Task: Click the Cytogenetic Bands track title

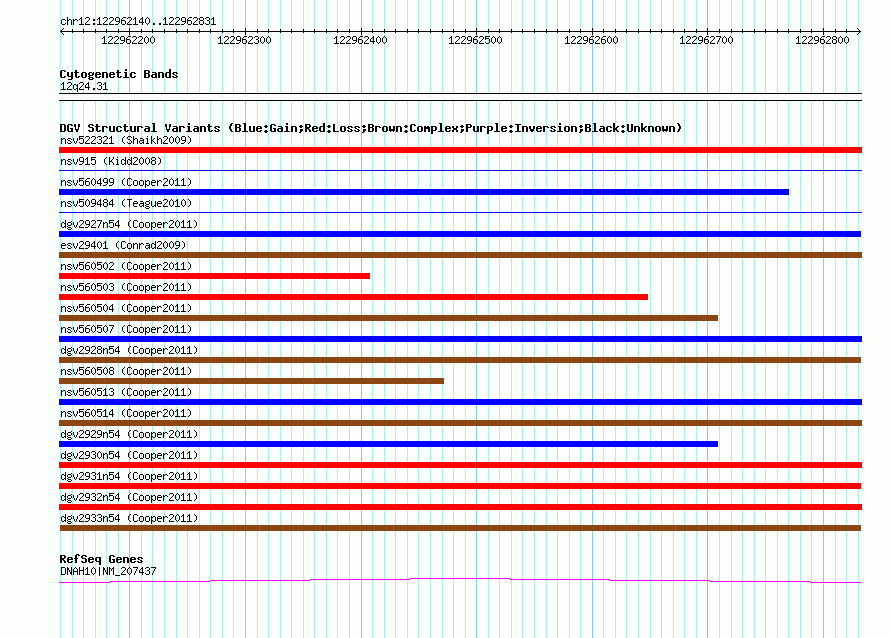Action: [119, 74]
